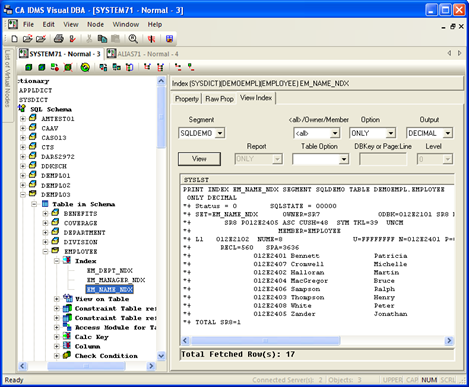Select the EM_NAME_NDX index
This screenshot has width=473, height=391.
click(x=110, y=290)
